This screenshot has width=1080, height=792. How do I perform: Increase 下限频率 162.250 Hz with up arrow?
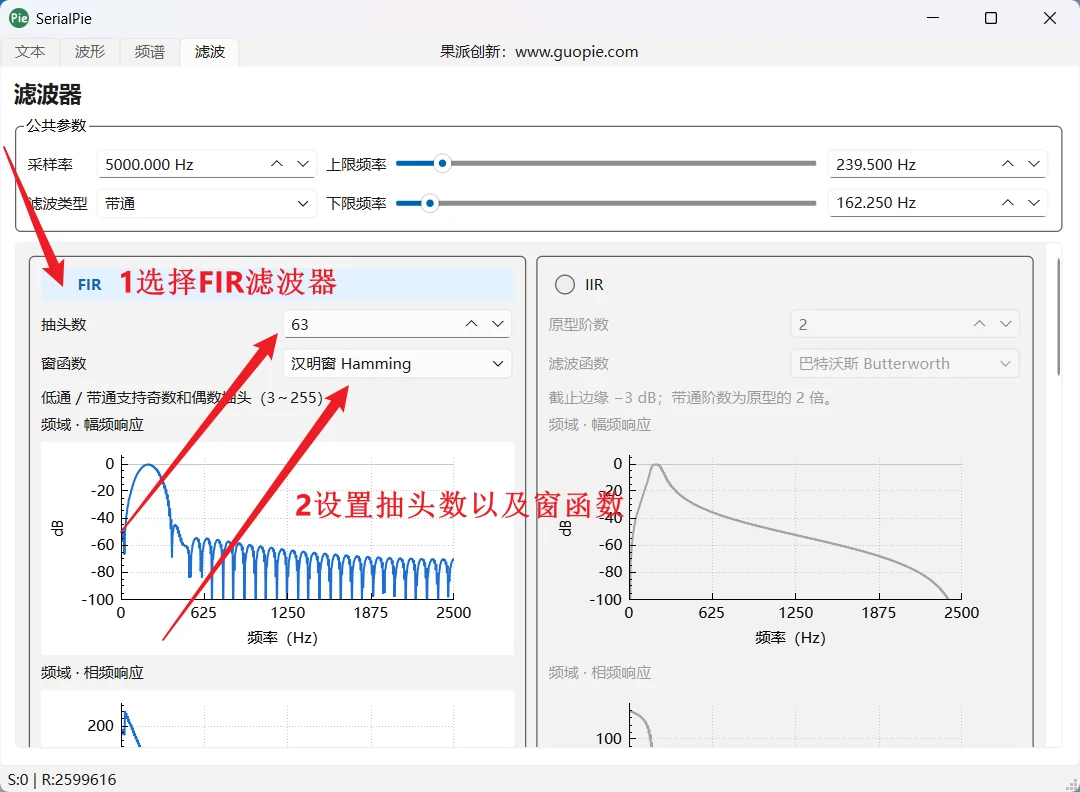pos(1008,202)
